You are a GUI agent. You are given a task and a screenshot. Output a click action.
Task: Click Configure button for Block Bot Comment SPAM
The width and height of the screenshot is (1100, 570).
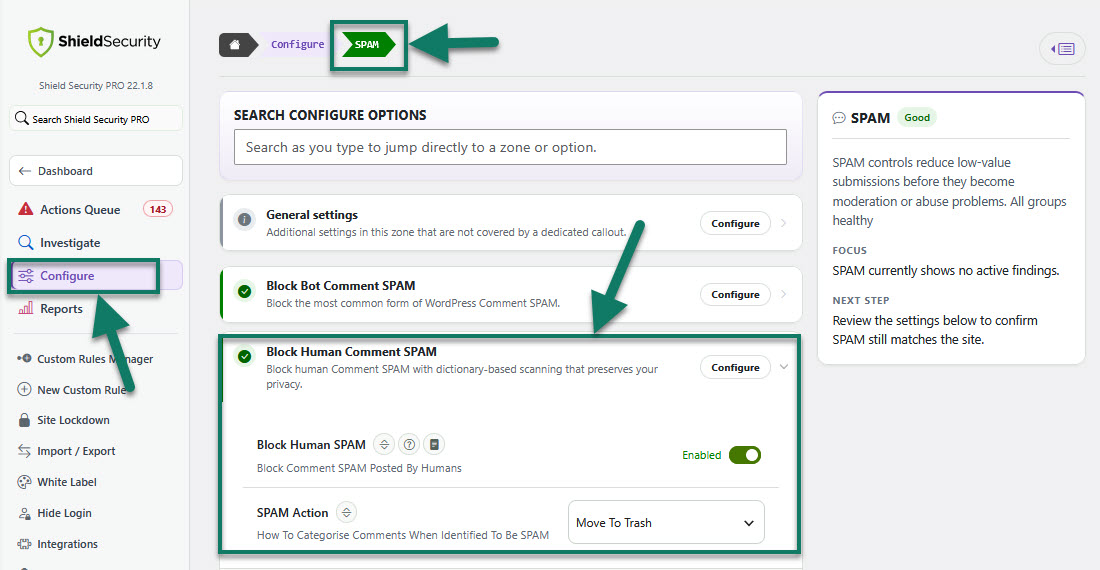pyautogui.click(x=735, y=294)
